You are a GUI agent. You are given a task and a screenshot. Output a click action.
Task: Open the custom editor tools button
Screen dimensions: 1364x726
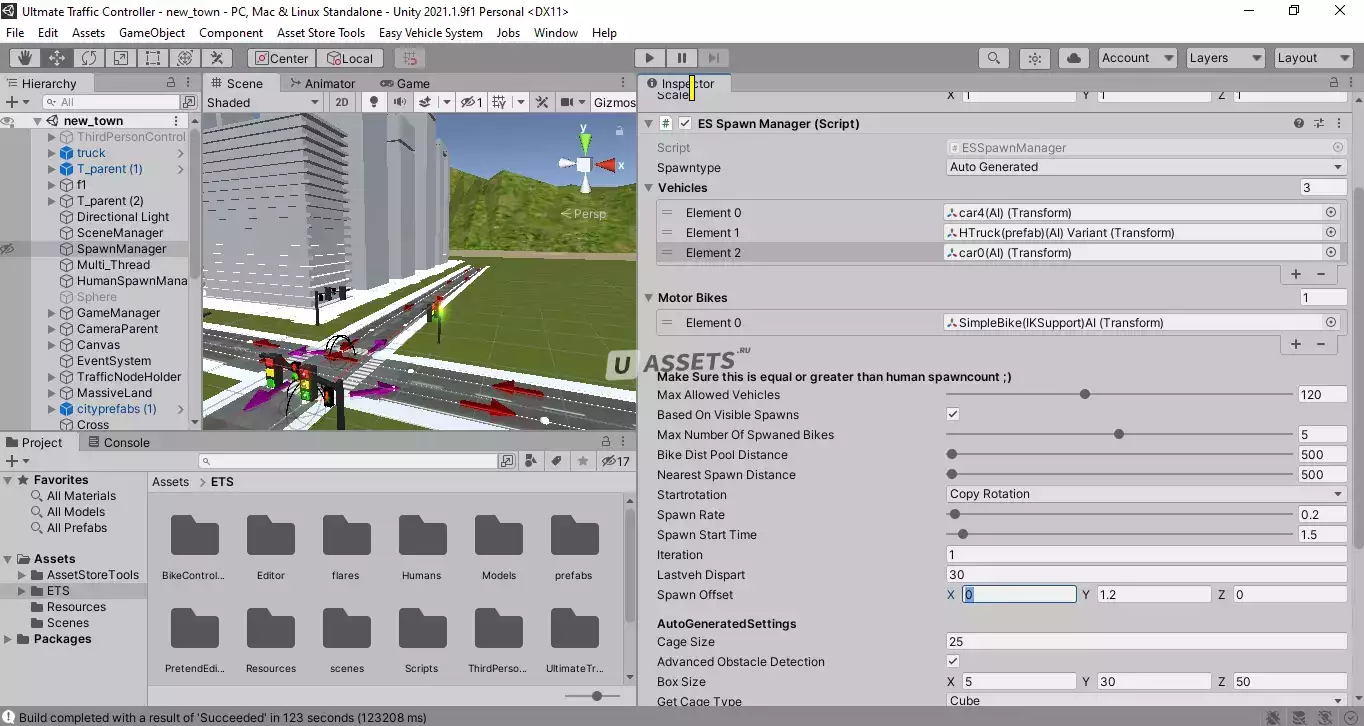pyautogui.click(x=217, y=58)
